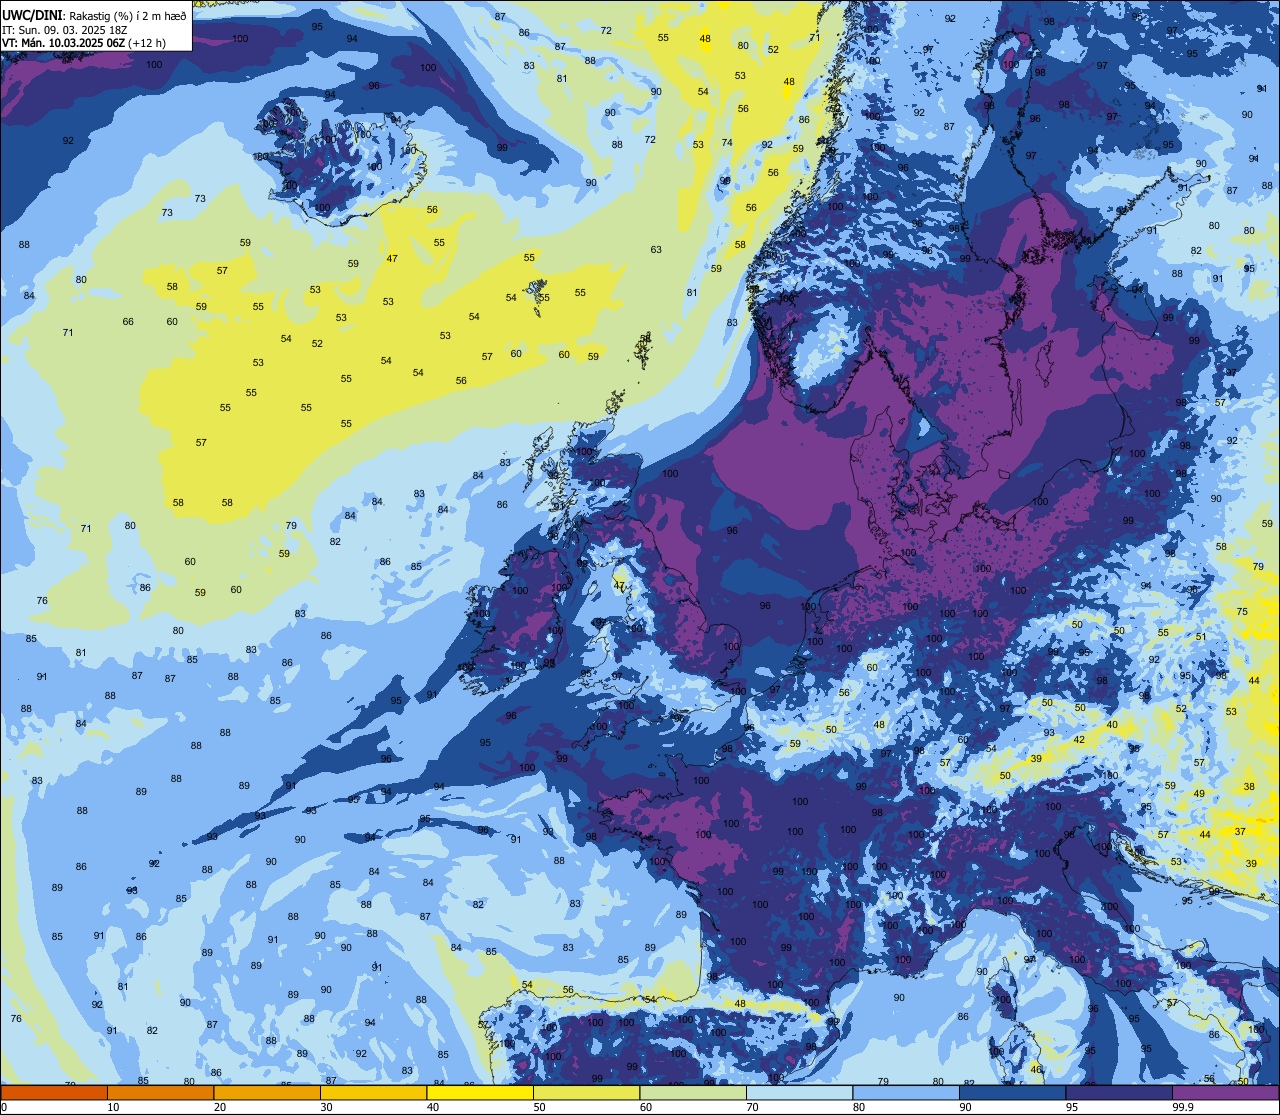The image size is (1280, 1115).
Task: Click the humidity value 75 on the map
Action: 1242,611
